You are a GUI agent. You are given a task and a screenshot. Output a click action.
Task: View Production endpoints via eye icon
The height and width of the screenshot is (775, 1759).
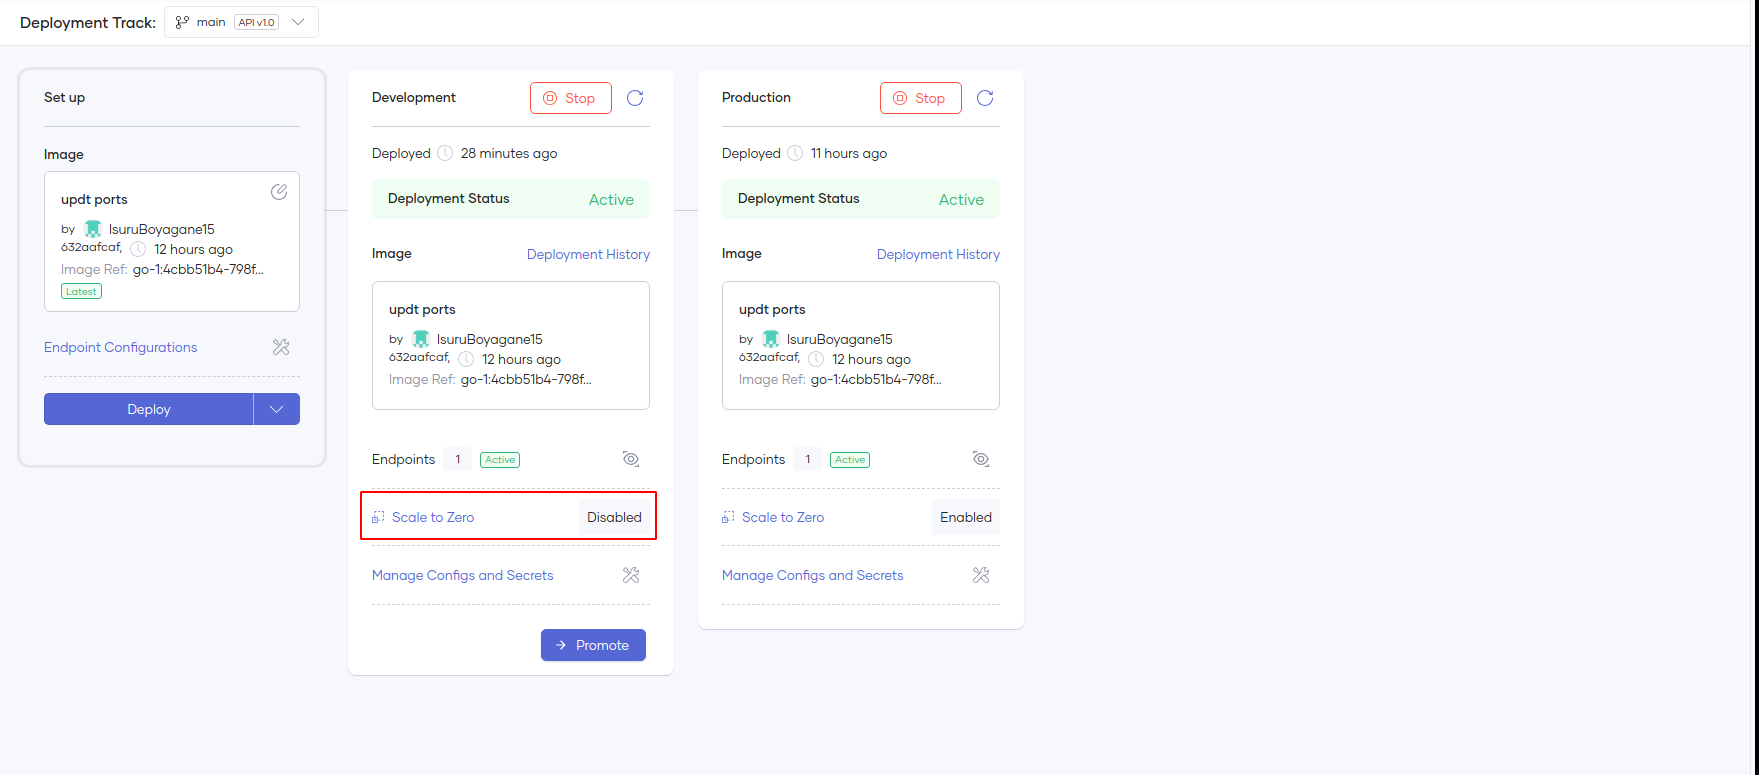point(981,459)
